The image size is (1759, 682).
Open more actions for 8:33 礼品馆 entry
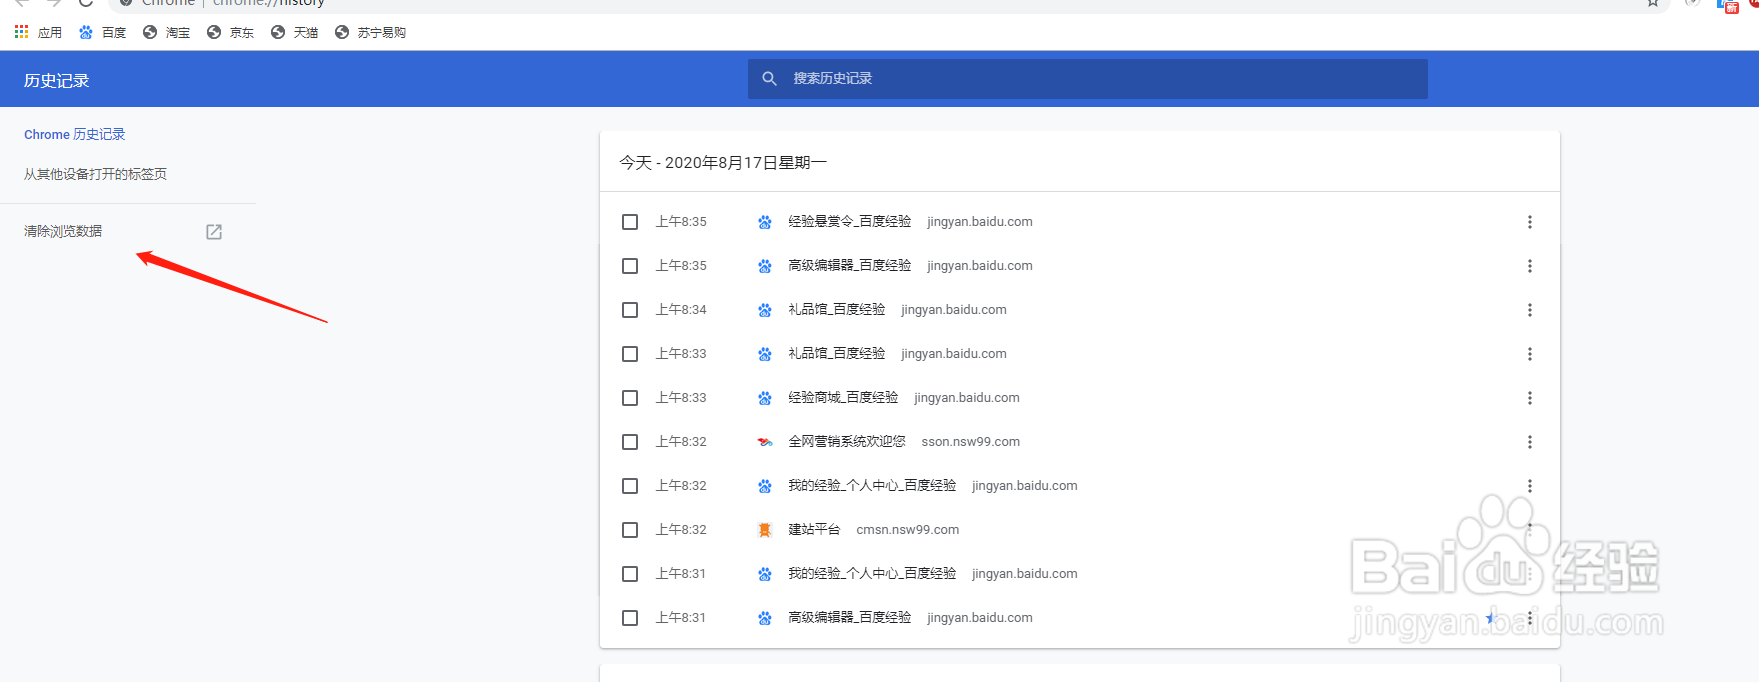(1529, 354)
